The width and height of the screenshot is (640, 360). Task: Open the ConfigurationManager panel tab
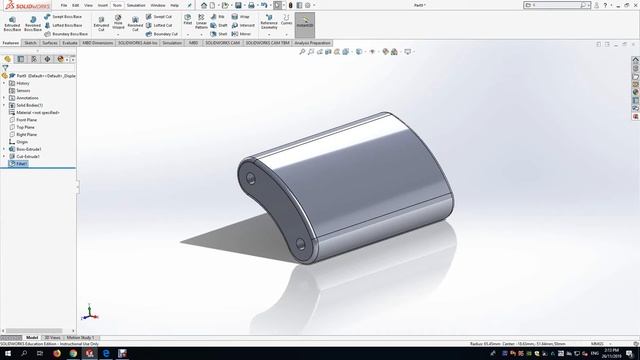[34, 59]
